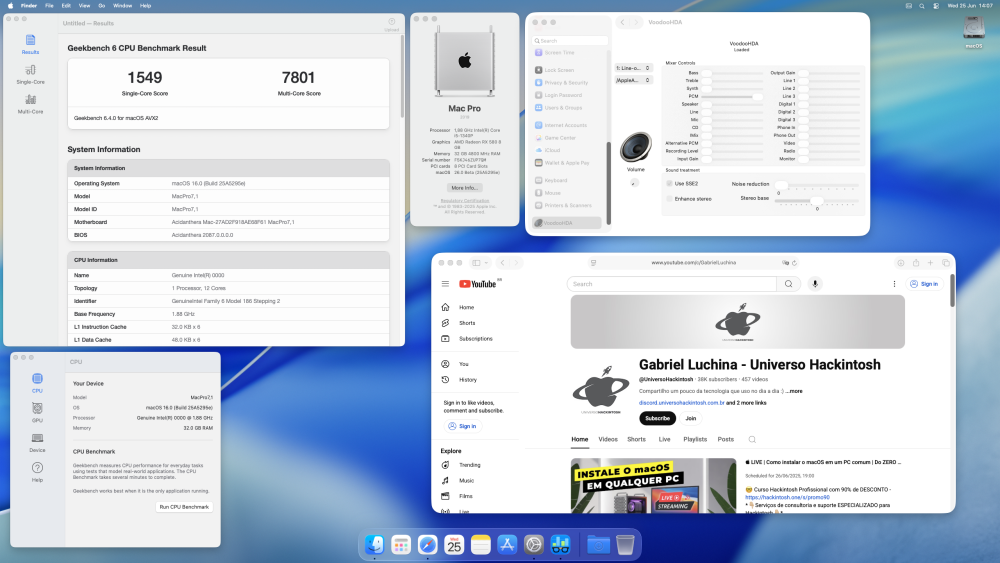Click YouTube voice search microphone icon
The height and width of the screenshot is (563, 1000).
[x=815, y=284]
